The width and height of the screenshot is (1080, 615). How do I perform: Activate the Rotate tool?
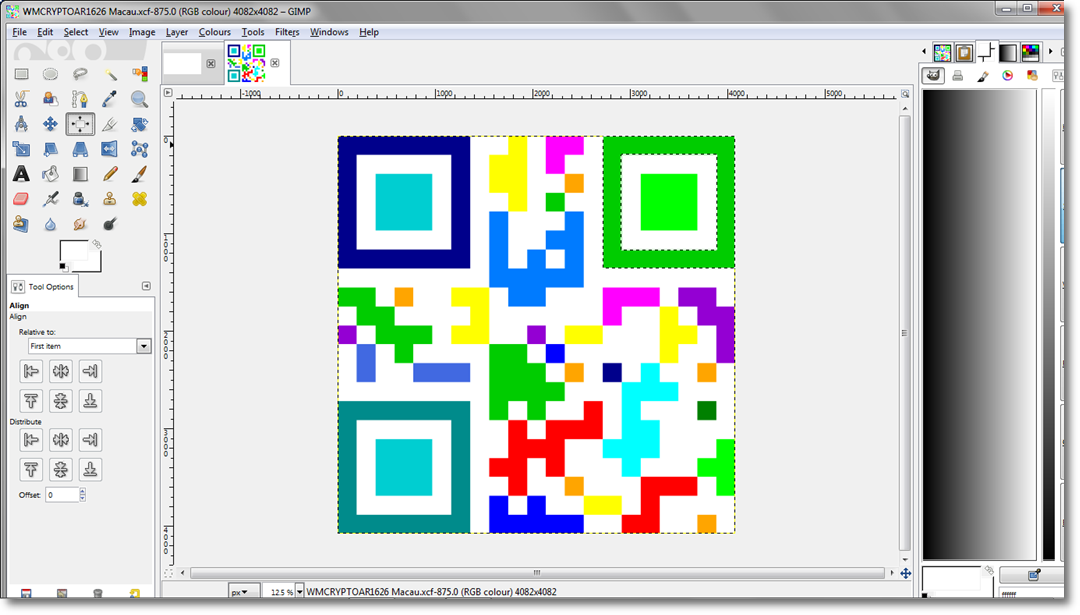pyautogui.click(x=139, y=124)
